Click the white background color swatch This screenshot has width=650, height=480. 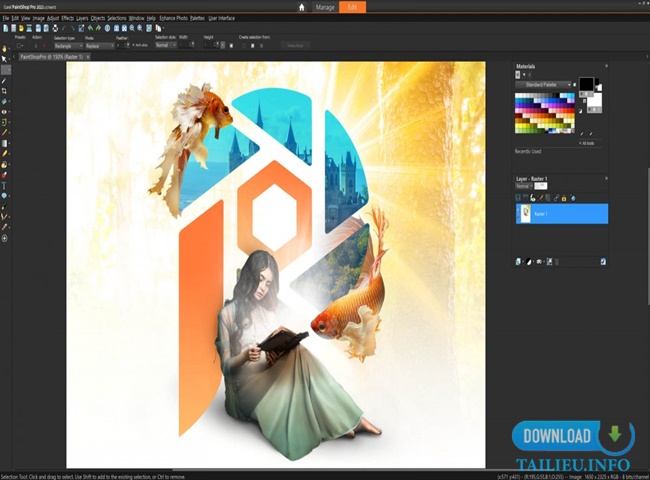click(594, 99)
